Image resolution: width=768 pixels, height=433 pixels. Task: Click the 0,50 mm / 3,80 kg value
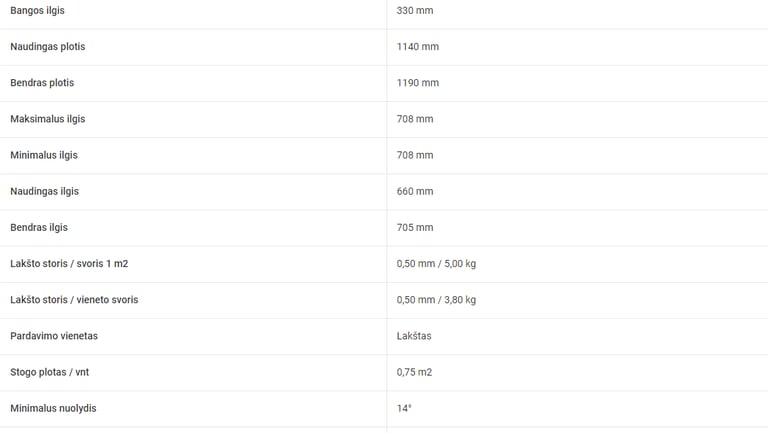(436, 300)
